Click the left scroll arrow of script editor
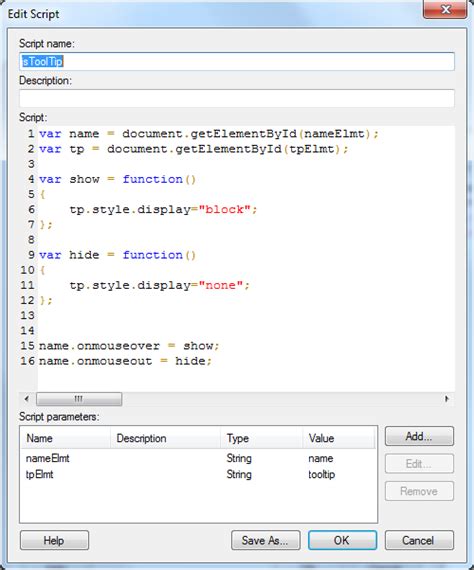474x570 pixels. [x=27, y=399]
